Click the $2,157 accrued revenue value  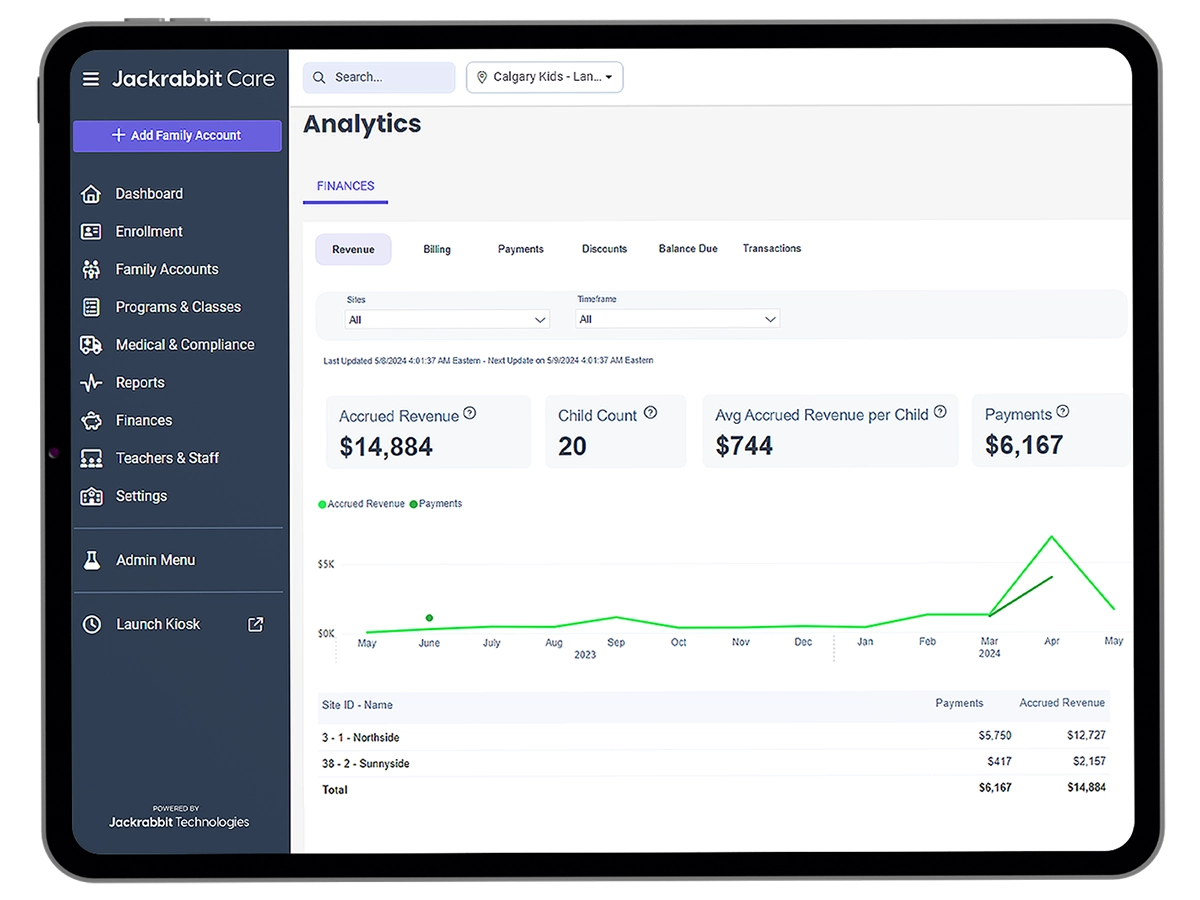coord(1089,761)
